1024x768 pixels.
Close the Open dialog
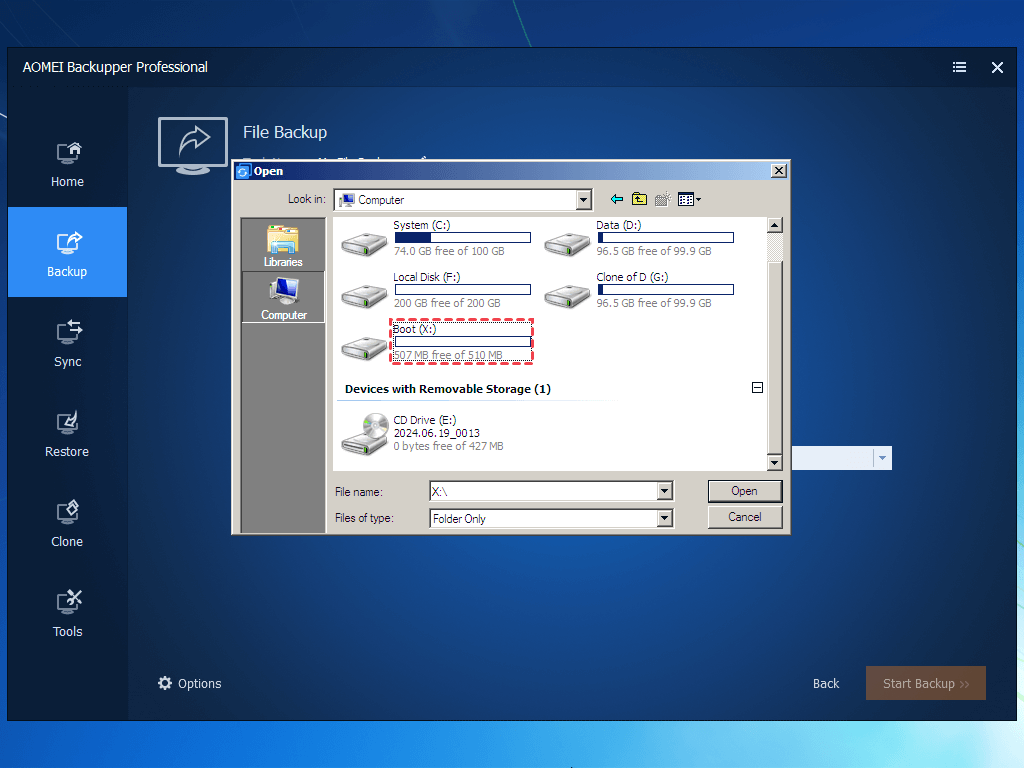pyautogui.click(x=778, y=170)
